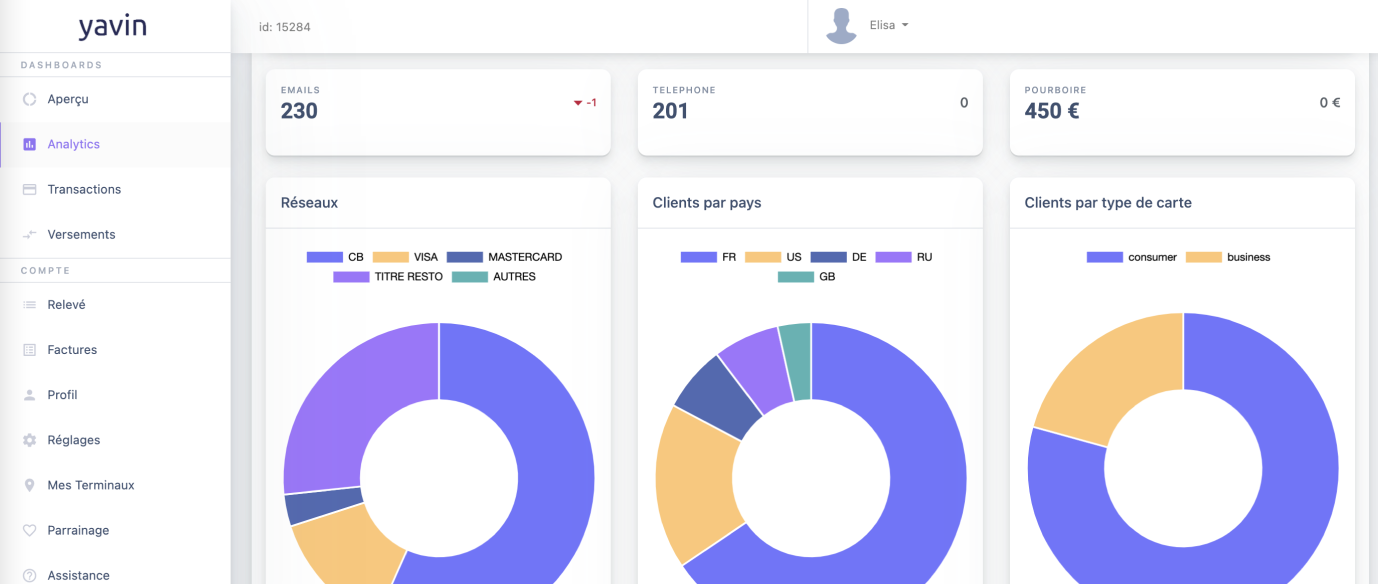Screen dimensions: 1378x584
Task: Open the Réglages page
Action: pos(115,440)
